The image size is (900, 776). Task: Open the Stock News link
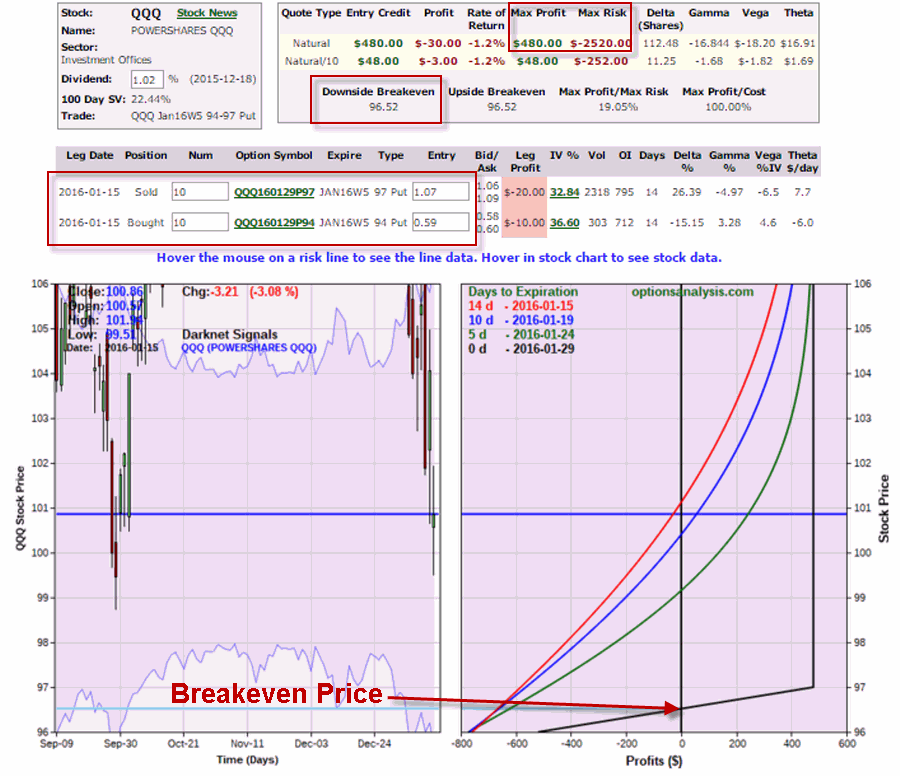207,13
